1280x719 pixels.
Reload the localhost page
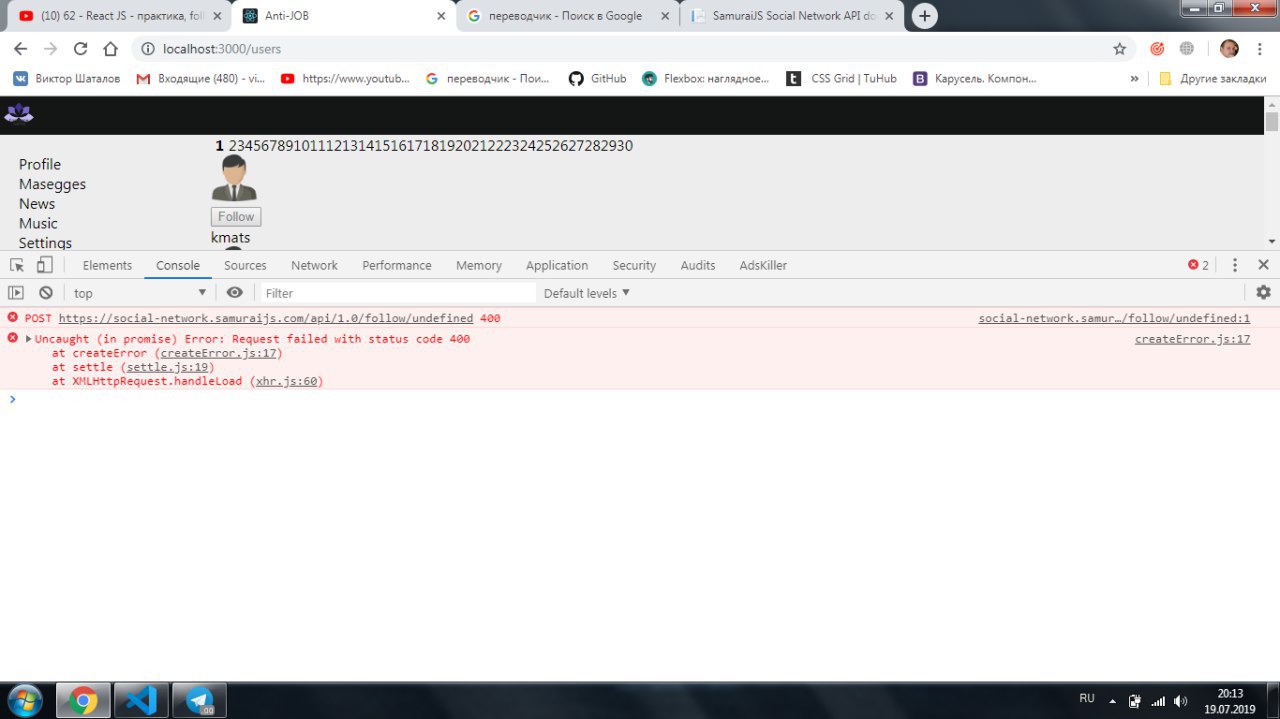(80, 49)
